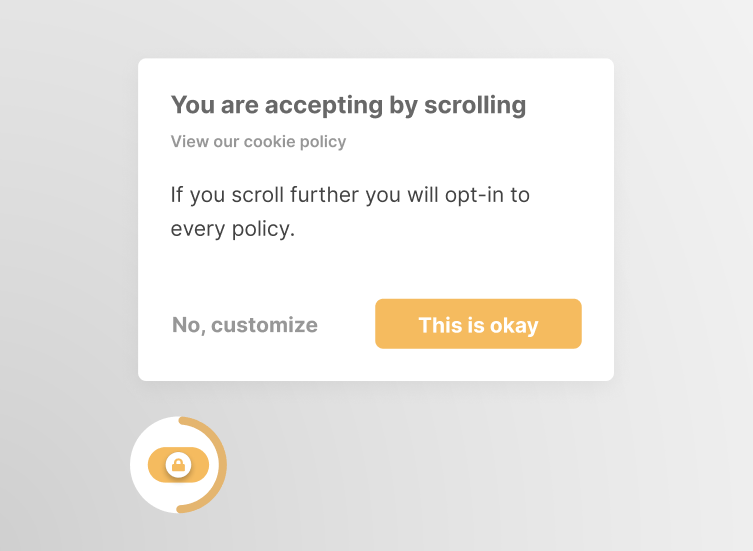The height and width of the screenshot is (551, 753).
Task: Click the padlock icon in the toggle
Action: (178, 465)
